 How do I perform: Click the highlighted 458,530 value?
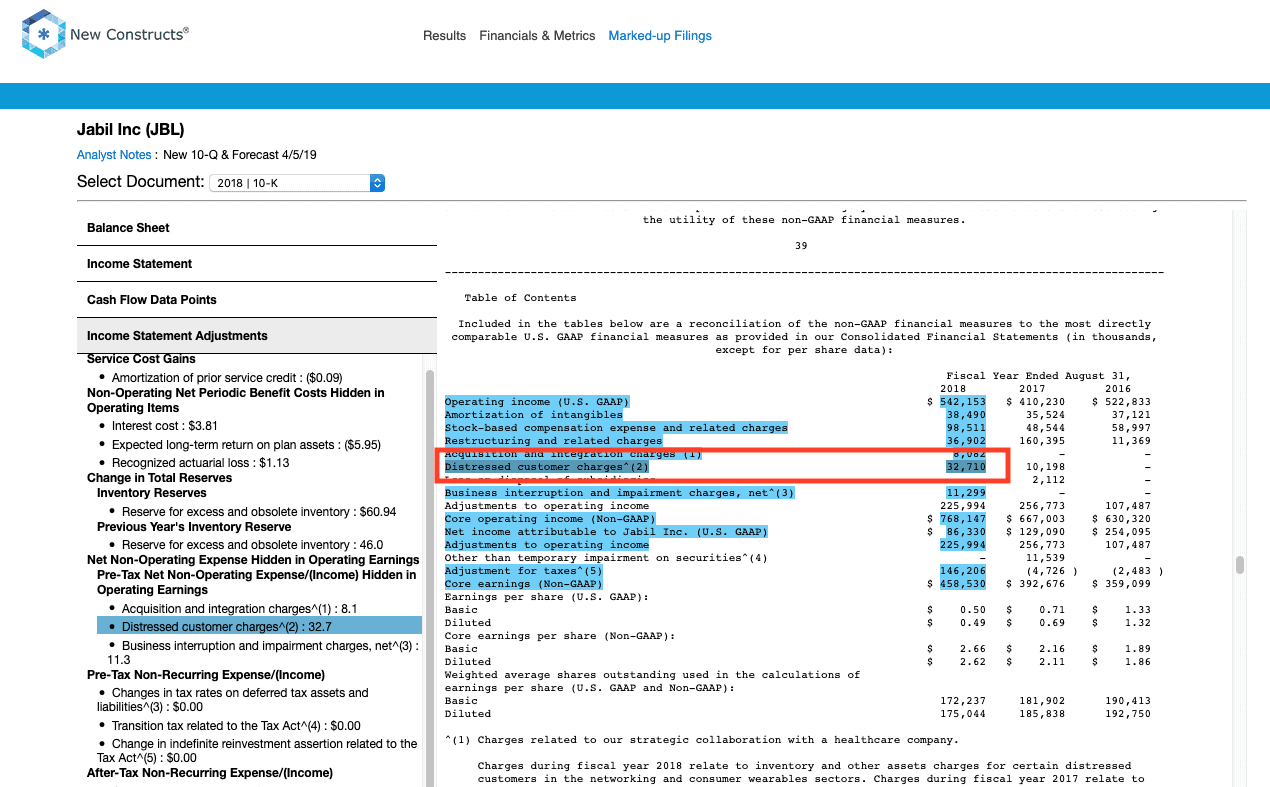(x=963, y=584)
